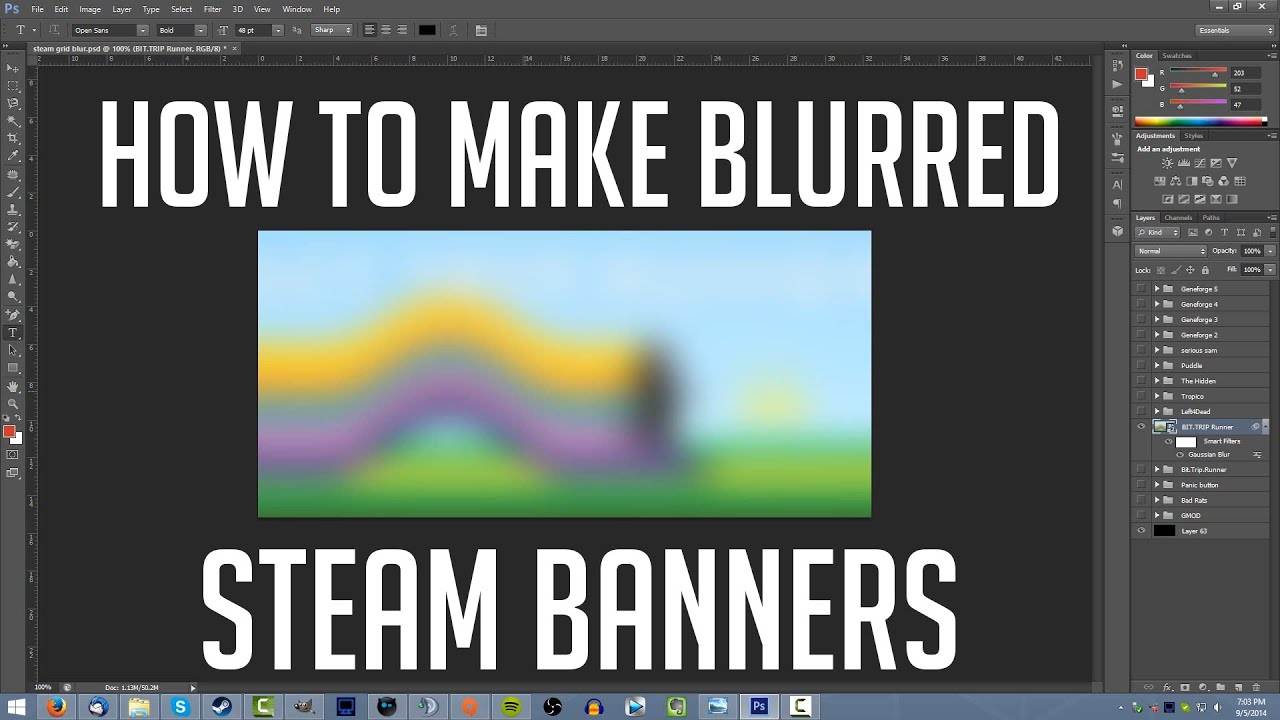Toggle Smart Filters visibility eye

[1168, 441]
